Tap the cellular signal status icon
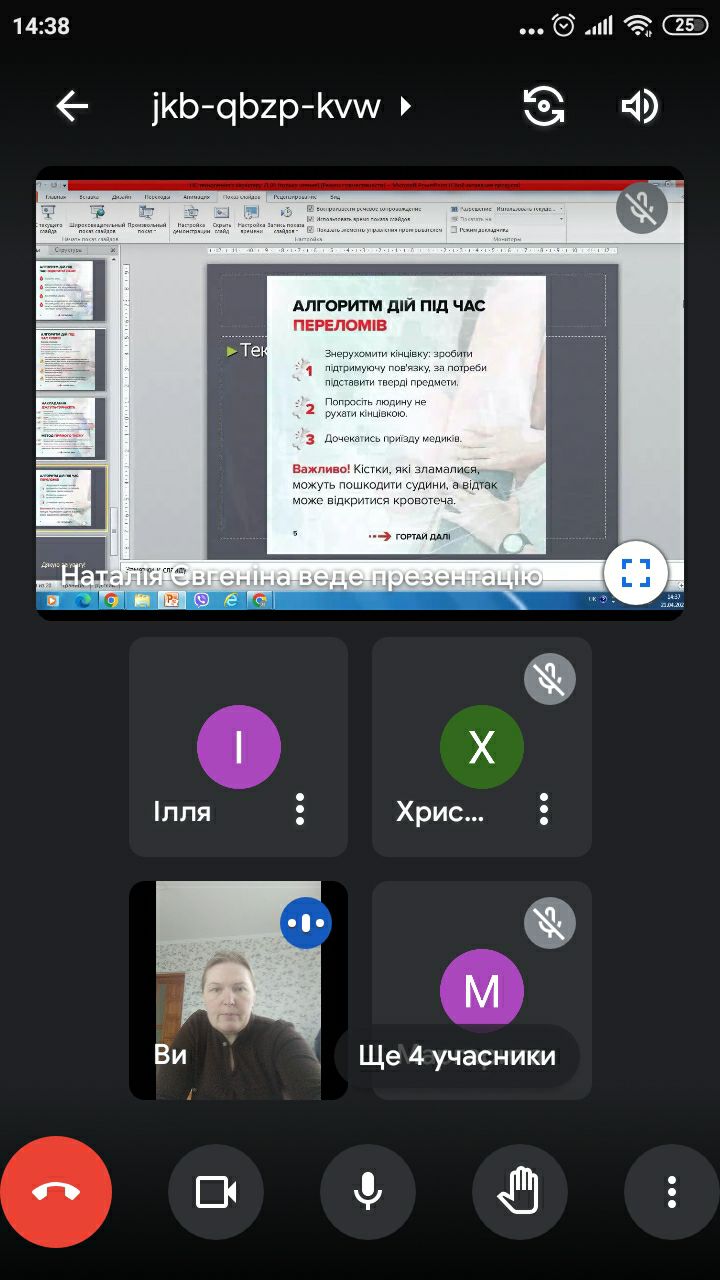720x1280 pixels. [x=599, y=26]
